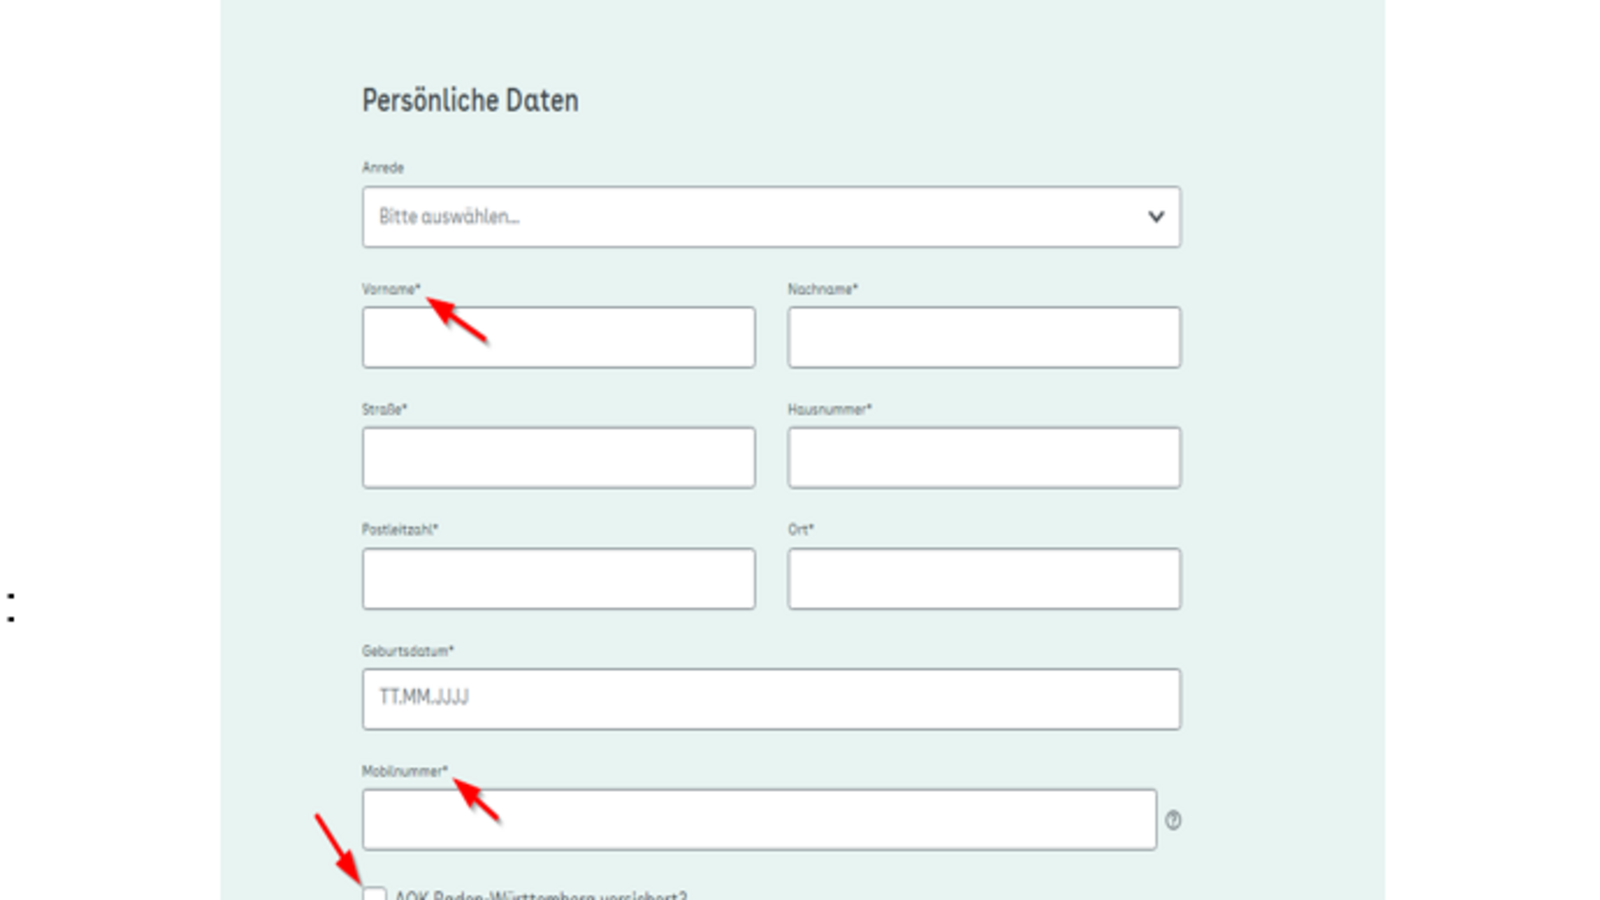Image resolution: width=1600 pixels, height=900 pixels.
Task: Click into the Nachname text box
Action: [x=984, y=338]
